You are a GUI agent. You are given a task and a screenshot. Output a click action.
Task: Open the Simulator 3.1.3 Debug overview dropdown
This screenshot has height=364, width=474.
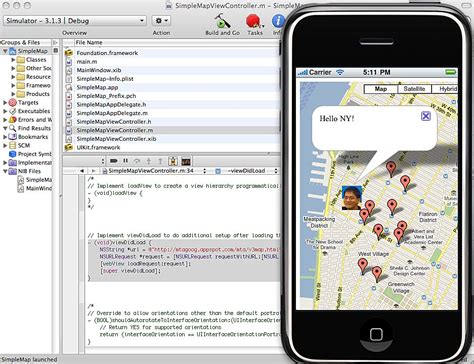(75, 21)
